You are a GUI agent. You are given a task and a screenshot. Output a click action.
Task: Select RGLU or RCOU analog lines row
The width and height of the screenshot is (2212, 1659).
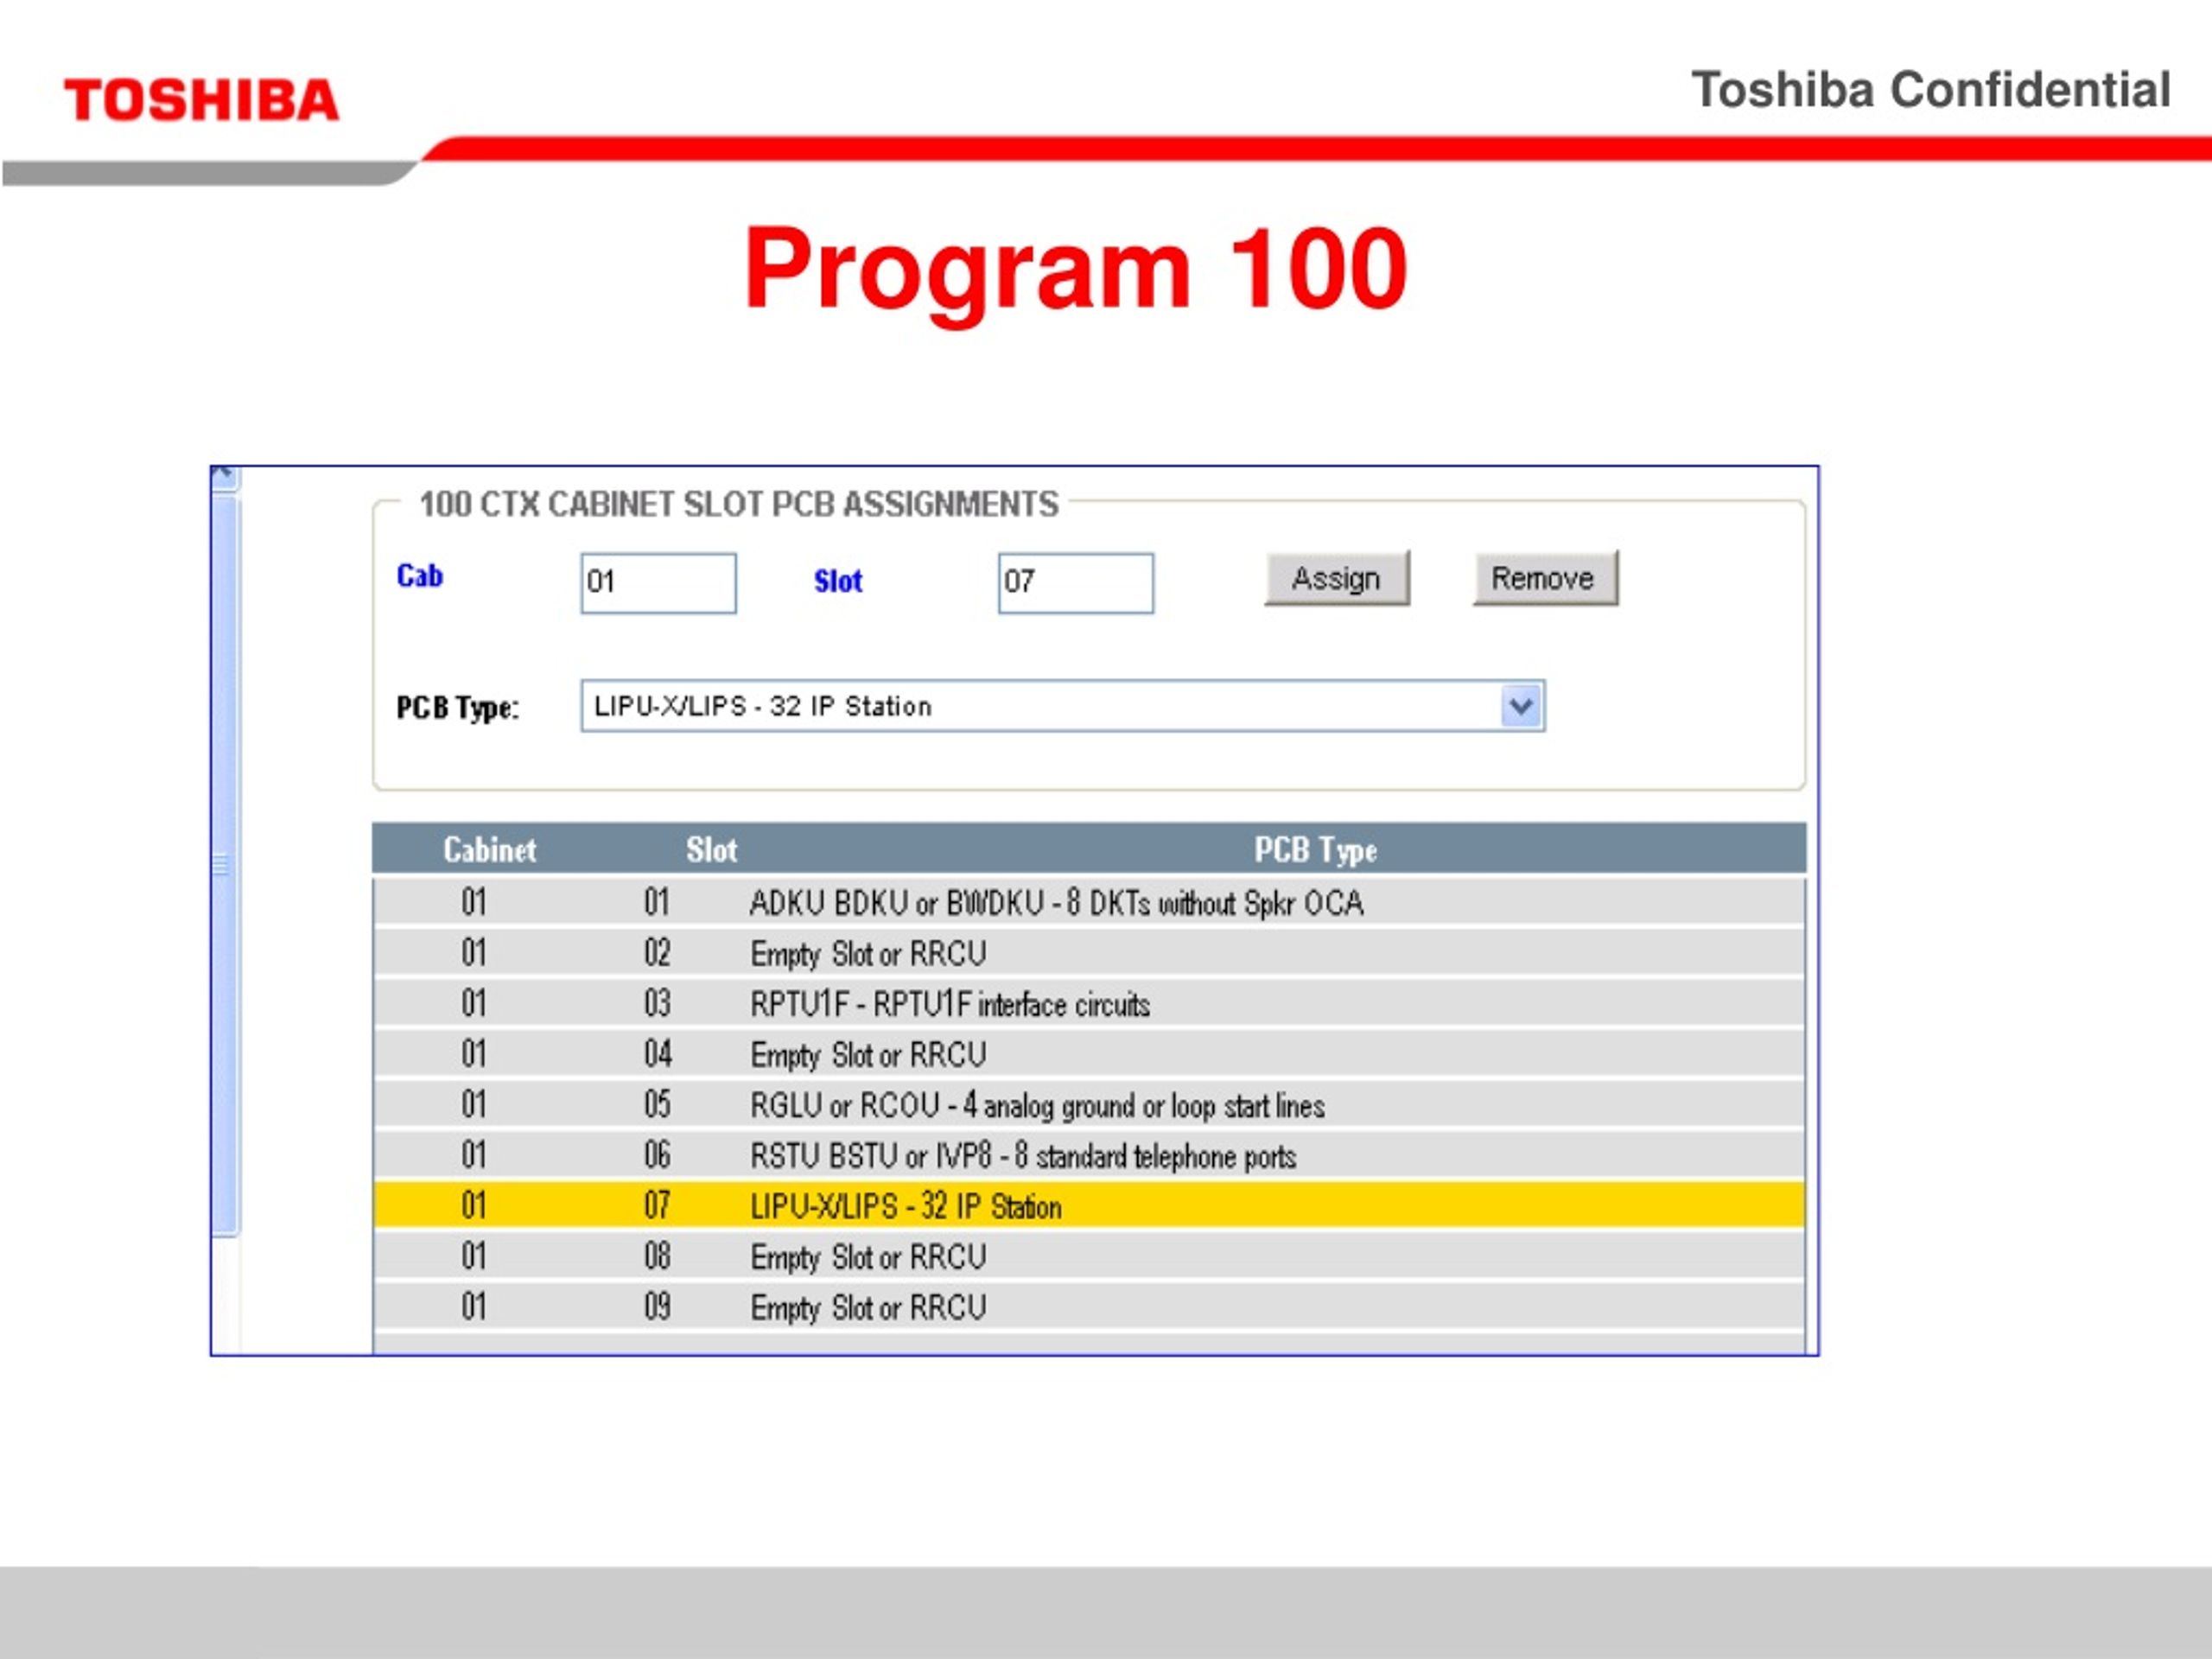coord(1089,1105)
